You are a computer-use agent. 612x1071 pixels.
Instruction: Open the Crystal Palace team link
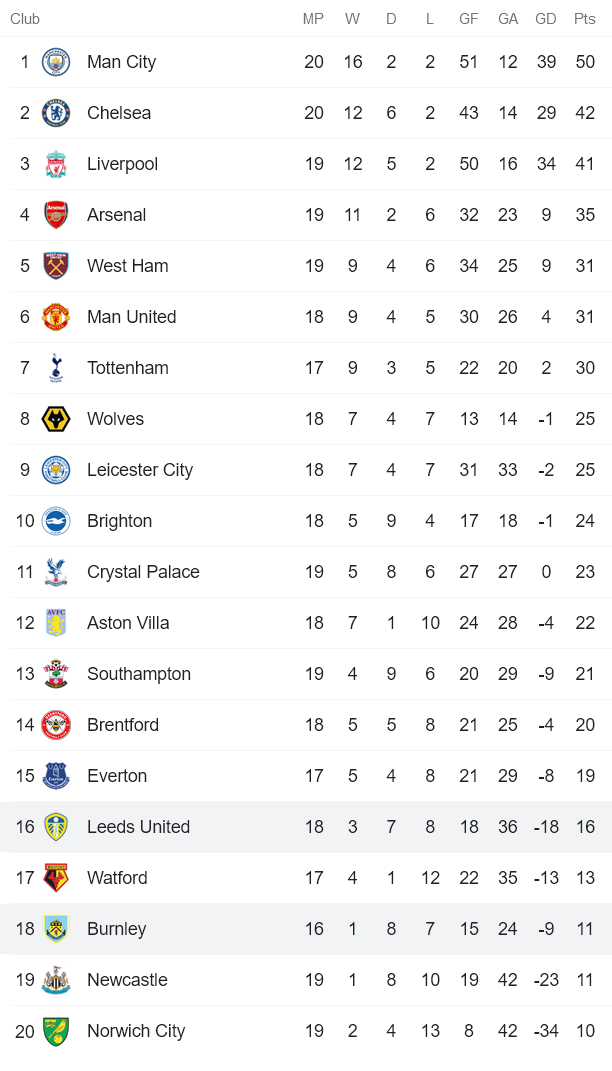(143, 572)
